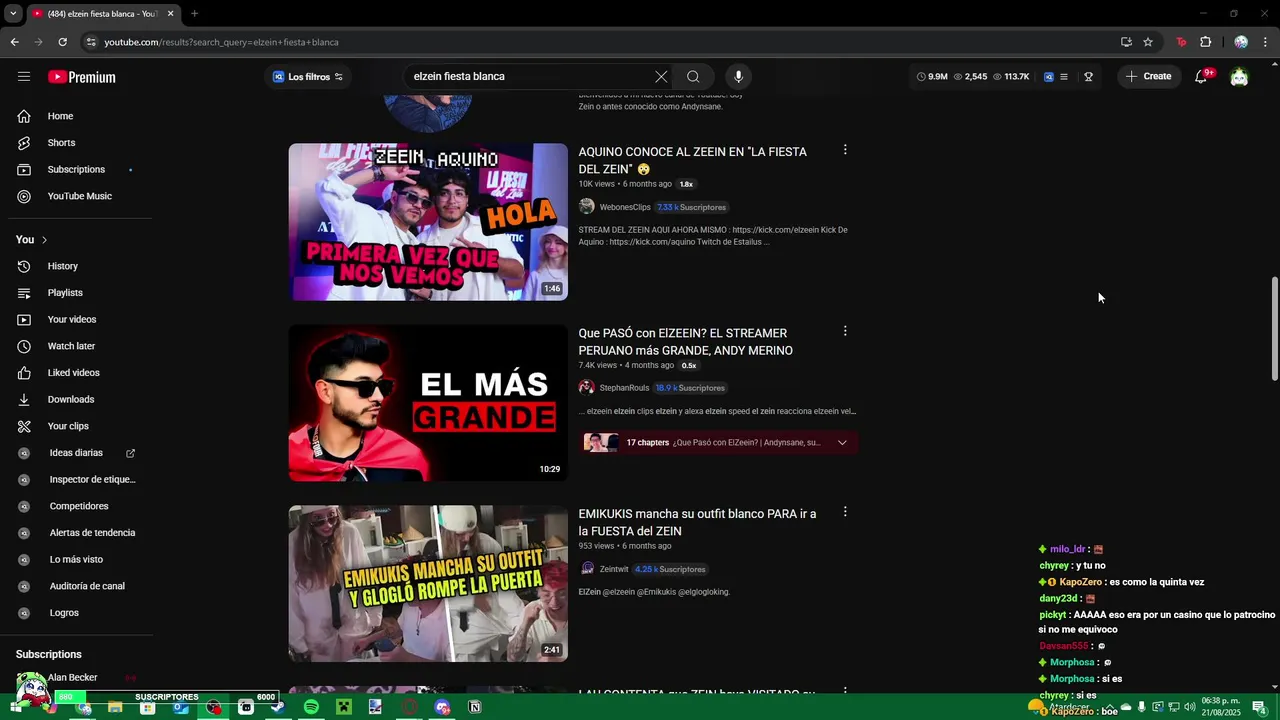Open a new browser tab

(194, 14)
